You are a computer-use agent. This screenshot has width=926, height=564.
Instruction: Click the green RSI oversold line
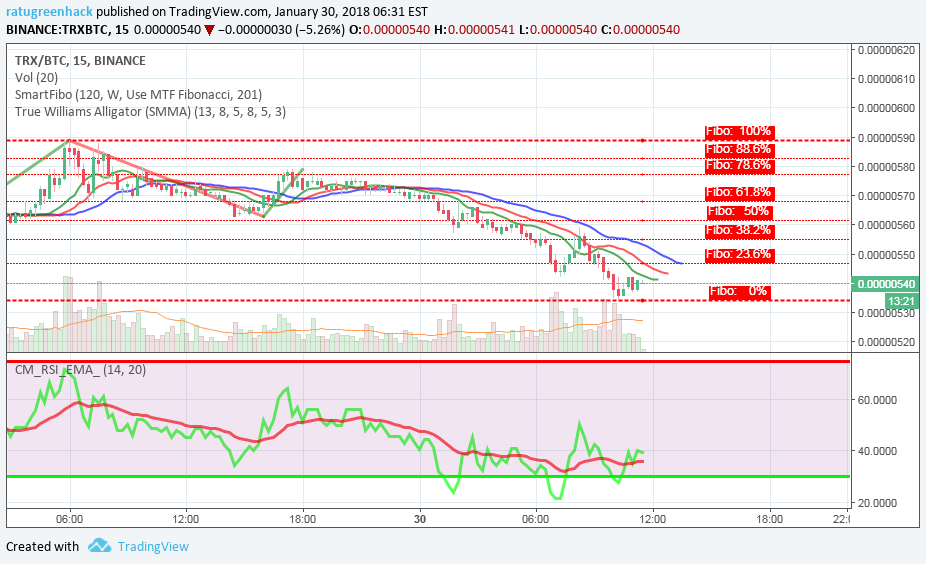click(428, 476)
